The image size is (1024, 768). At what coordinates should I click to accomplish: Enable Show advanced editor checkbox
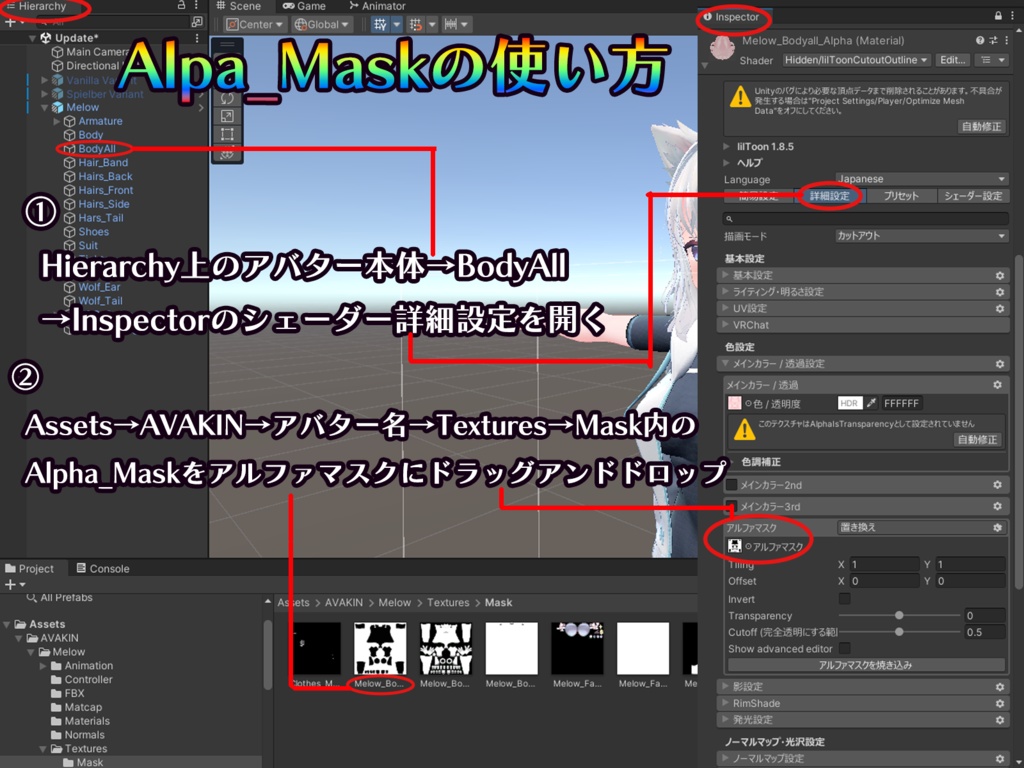844,649
